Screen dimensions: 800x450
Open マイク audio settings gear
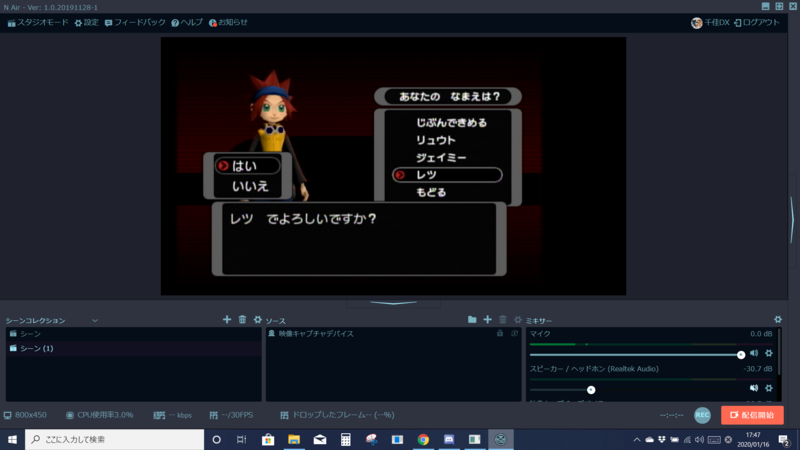pos(769,353)
